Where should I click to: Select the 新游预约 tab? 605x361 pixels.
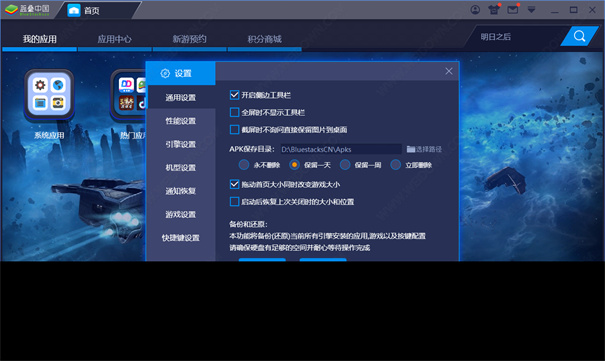[x=189, y=39]
